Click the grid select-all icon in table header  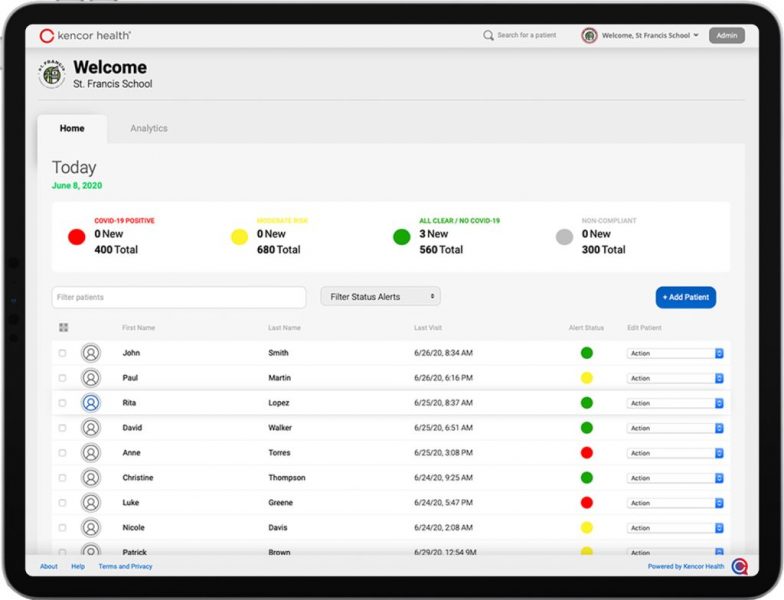(63, 328)
